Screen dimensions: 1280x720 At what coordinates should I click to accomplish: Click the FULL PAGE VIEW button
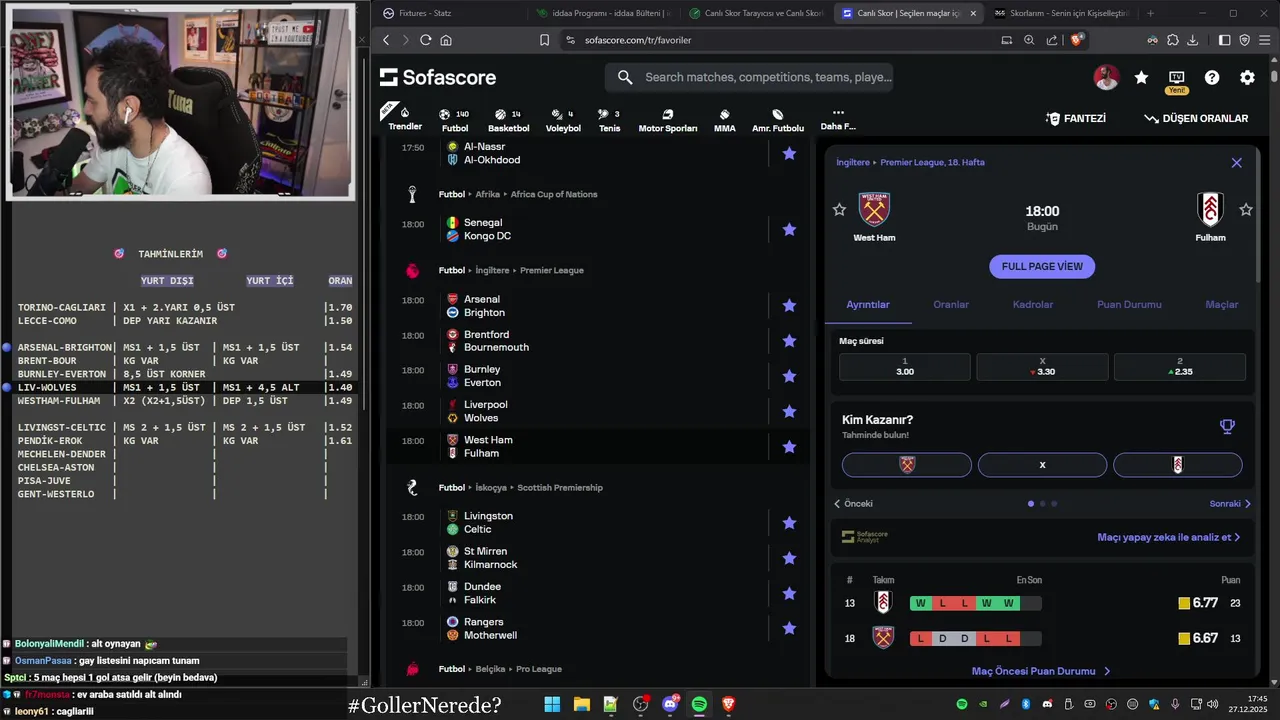tap(1042, 266)
